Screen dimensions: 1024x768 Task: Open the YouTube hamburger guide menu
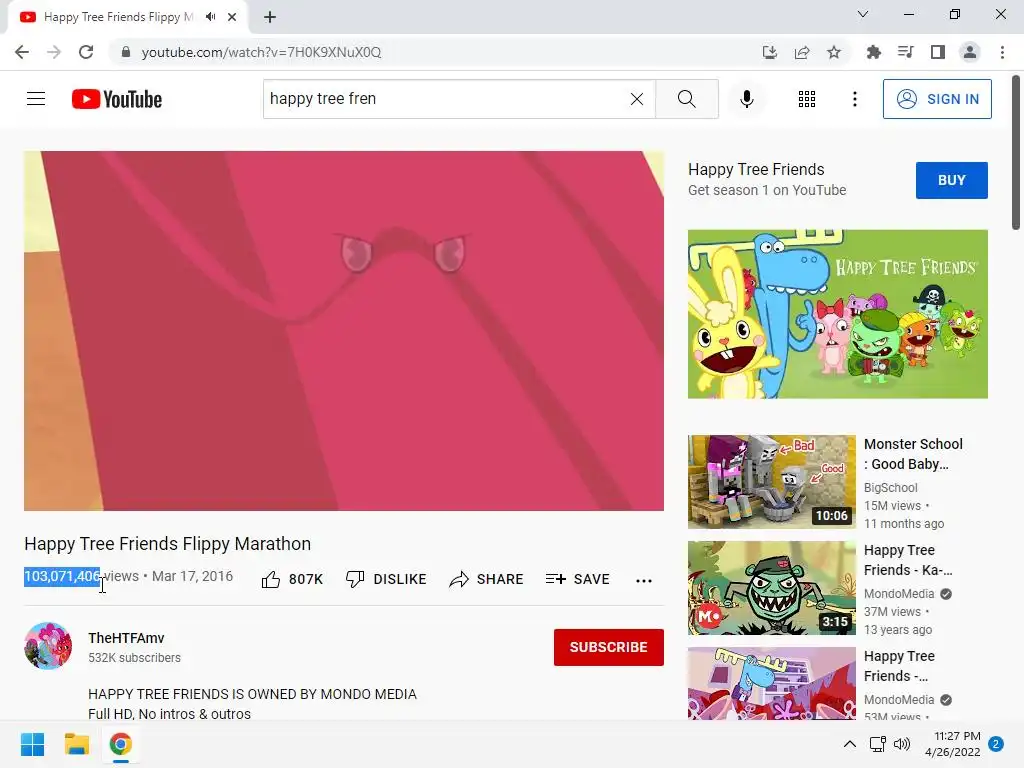[x=36, y=99]
